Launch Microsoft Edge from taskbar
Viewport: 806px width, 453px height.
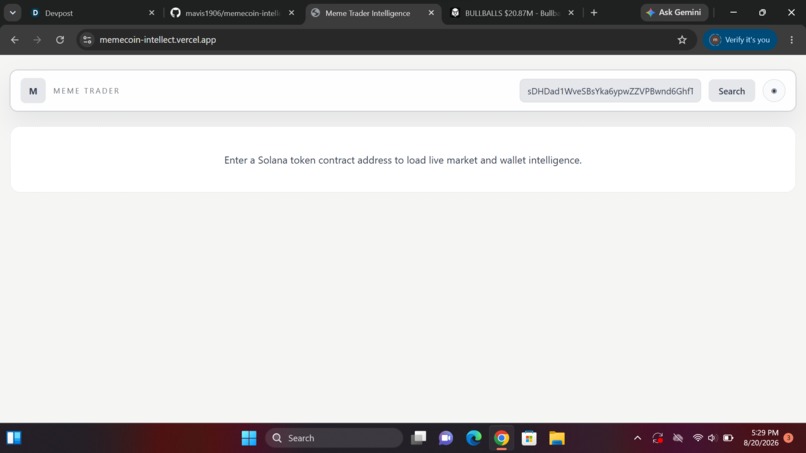click(x=473, y=438)
